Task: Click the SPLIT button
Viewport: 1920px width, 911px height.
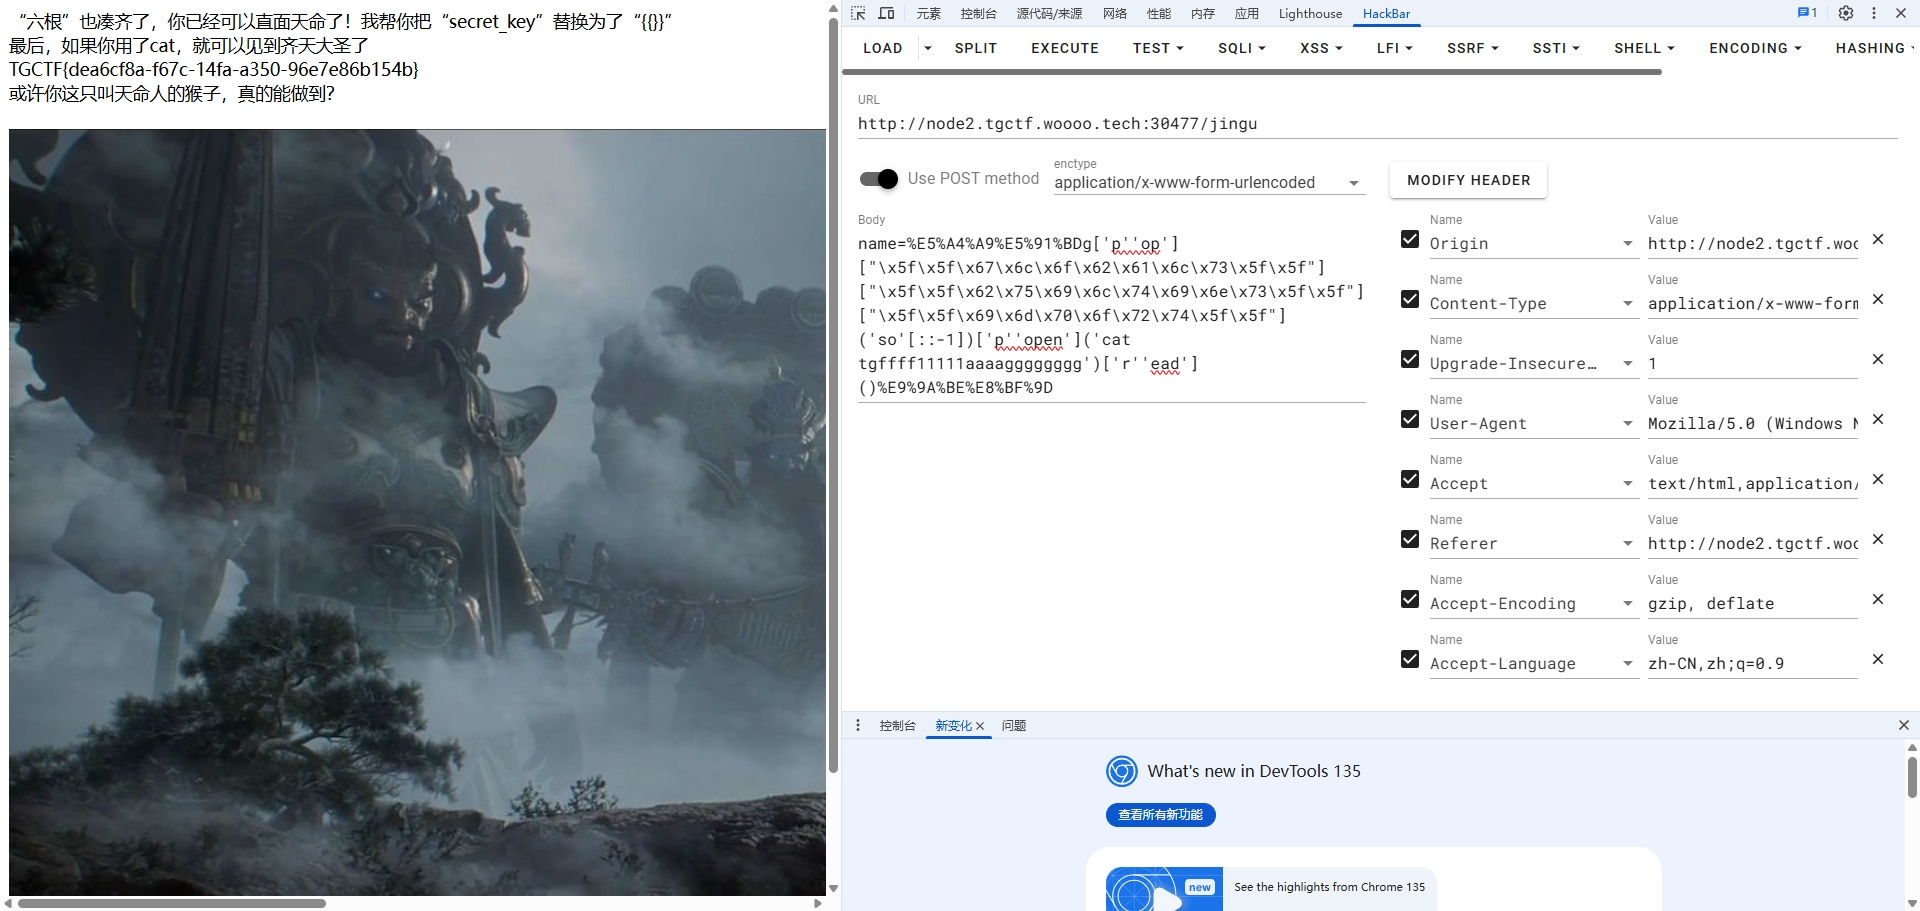Action: pos(976,48)
